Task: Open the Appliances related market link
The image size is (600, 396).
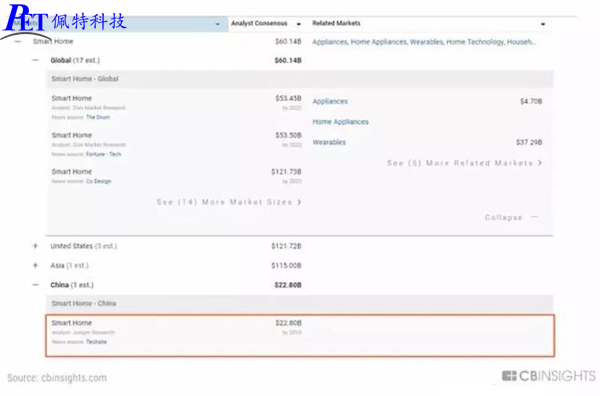Action: 330,101
